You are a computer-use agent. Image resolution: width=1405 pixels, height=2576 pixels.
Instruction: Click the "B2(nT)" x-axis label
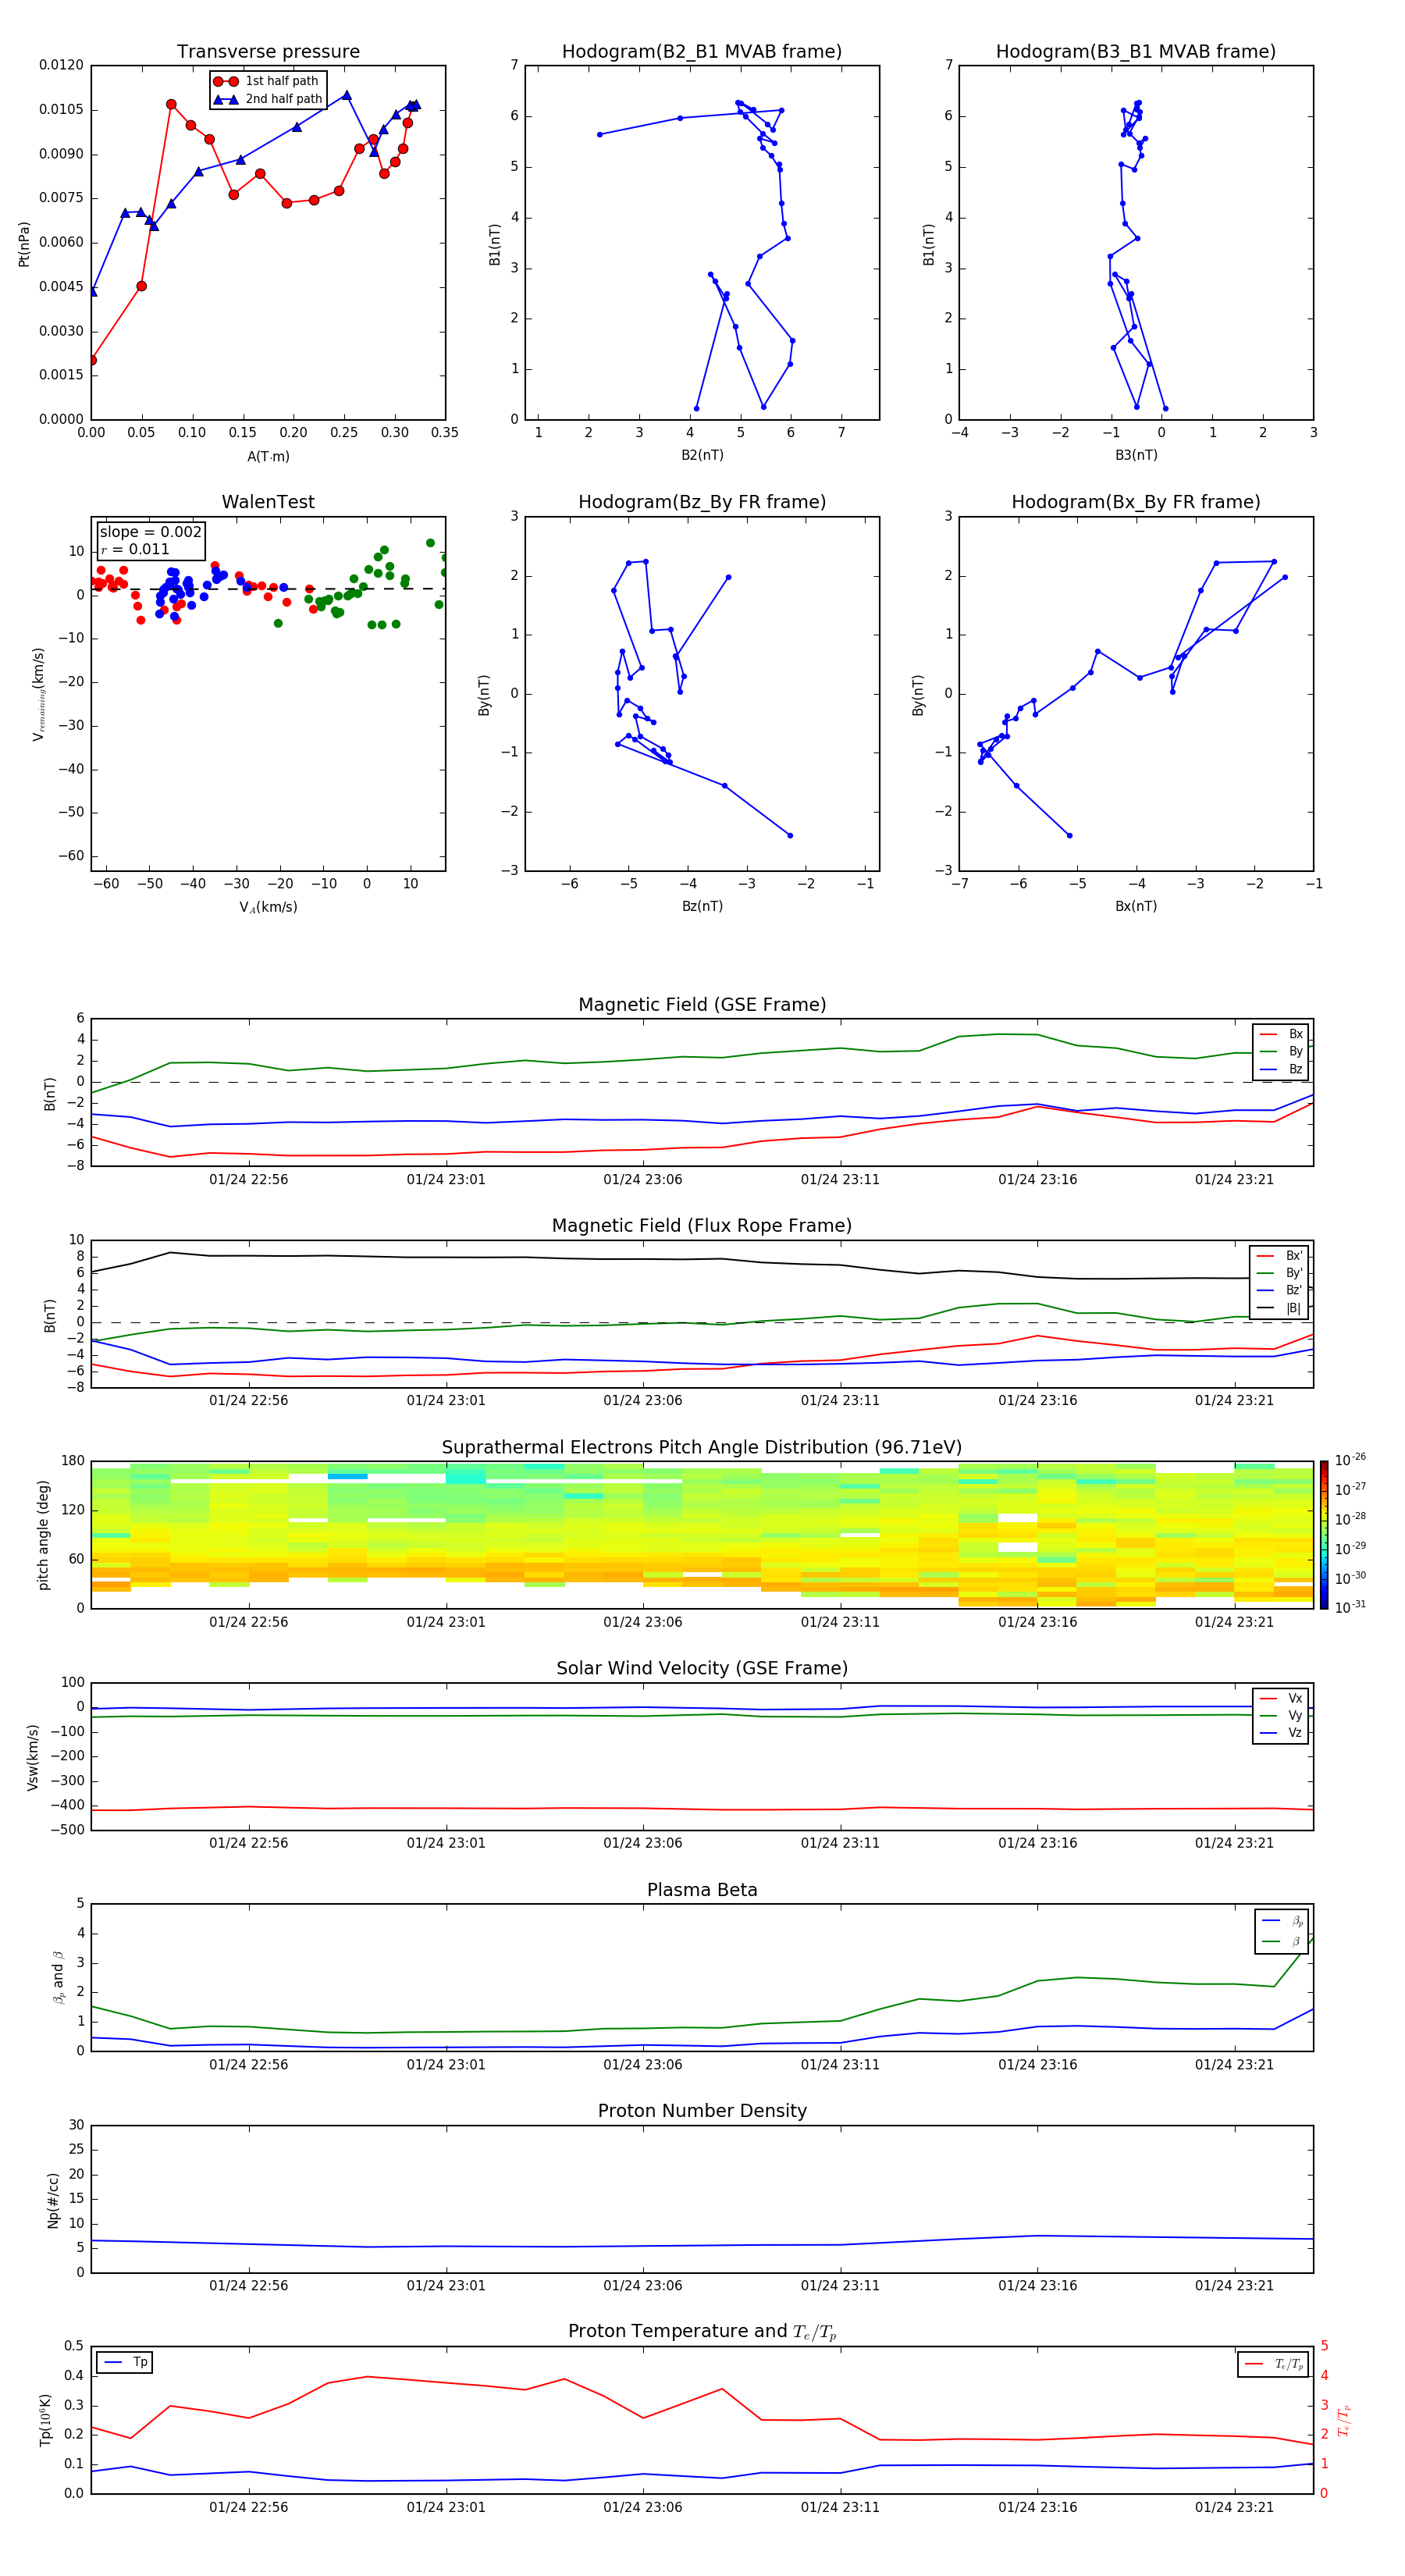[x=702, y=455]
